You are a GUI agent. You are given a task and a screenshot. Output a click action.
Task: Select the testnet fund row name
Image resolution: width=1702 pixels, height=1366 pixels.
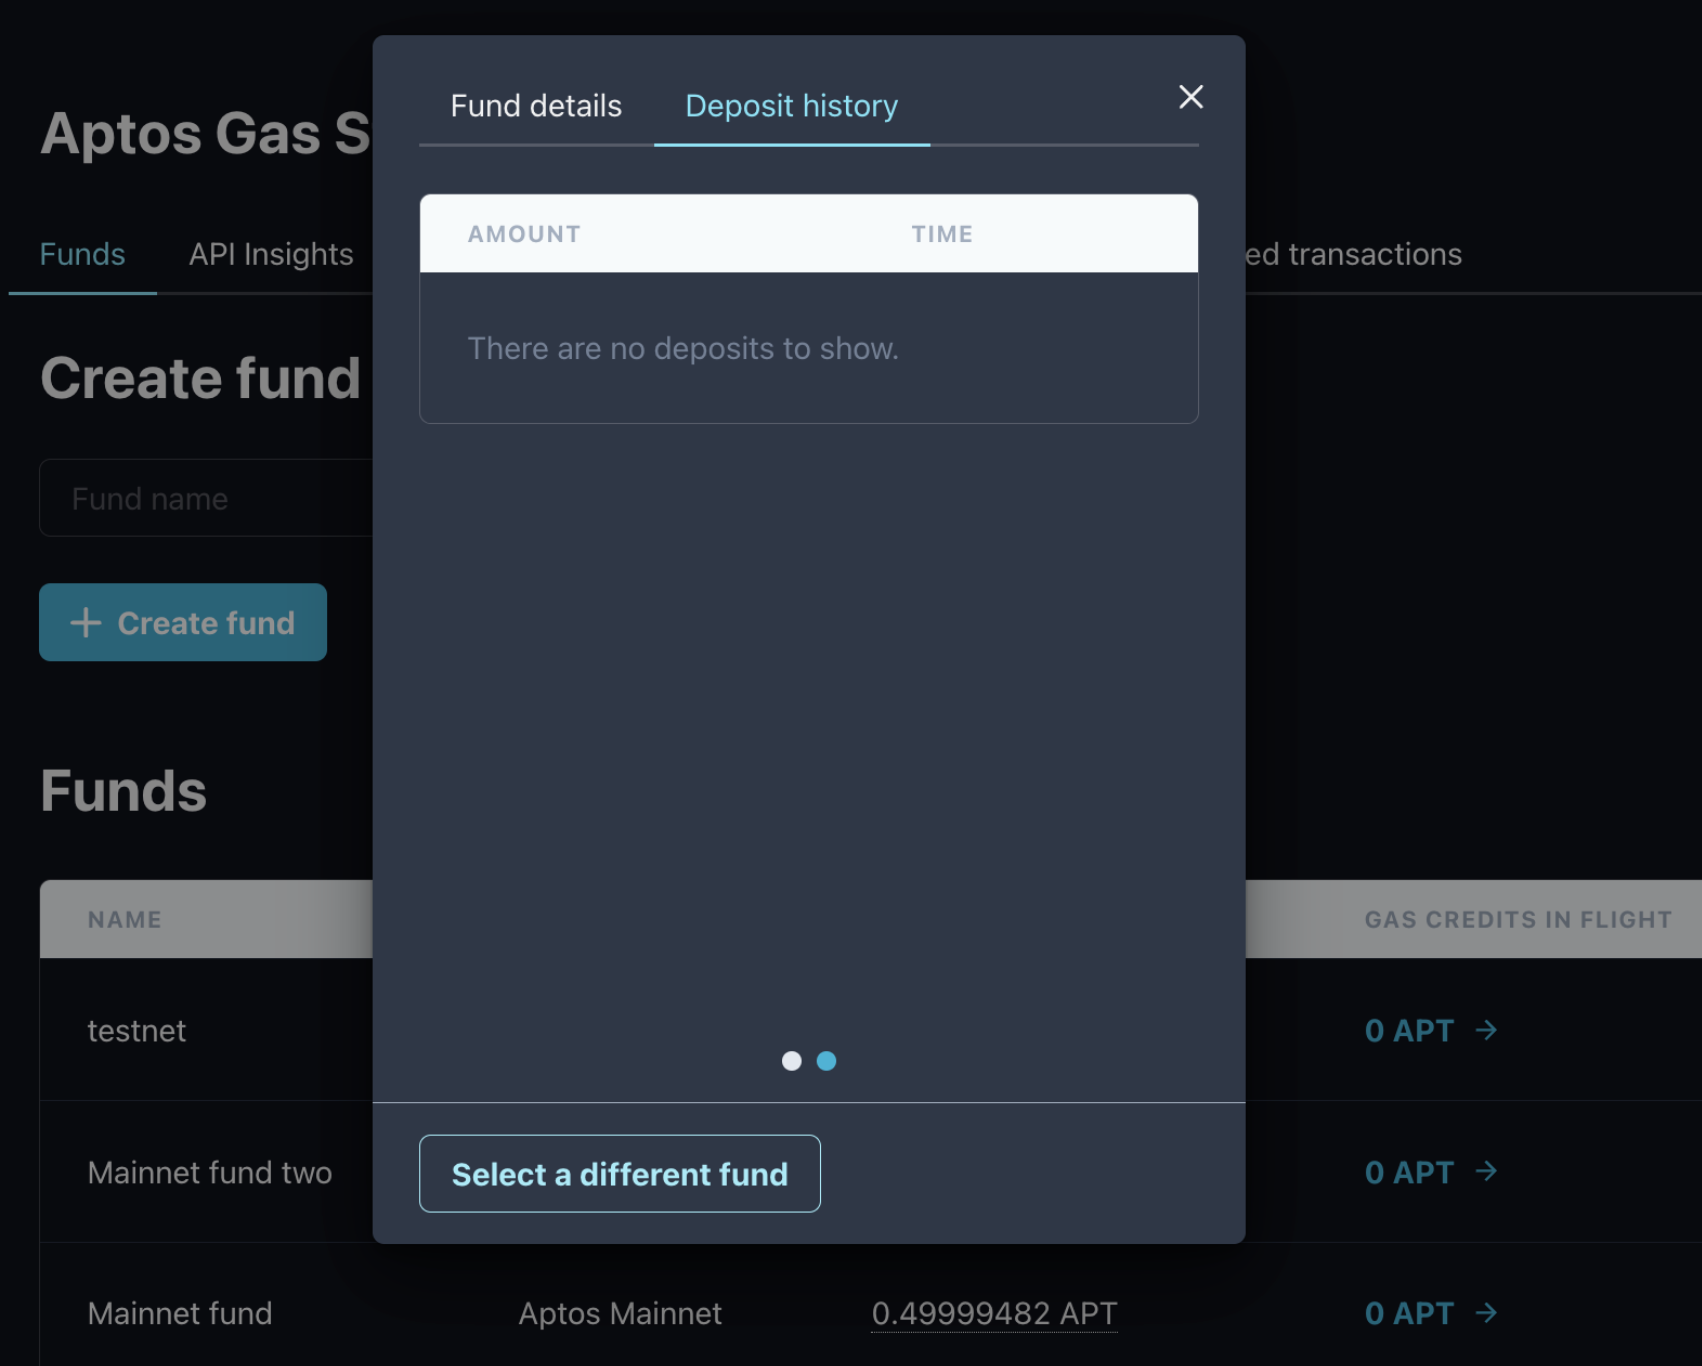(137, 1030)
